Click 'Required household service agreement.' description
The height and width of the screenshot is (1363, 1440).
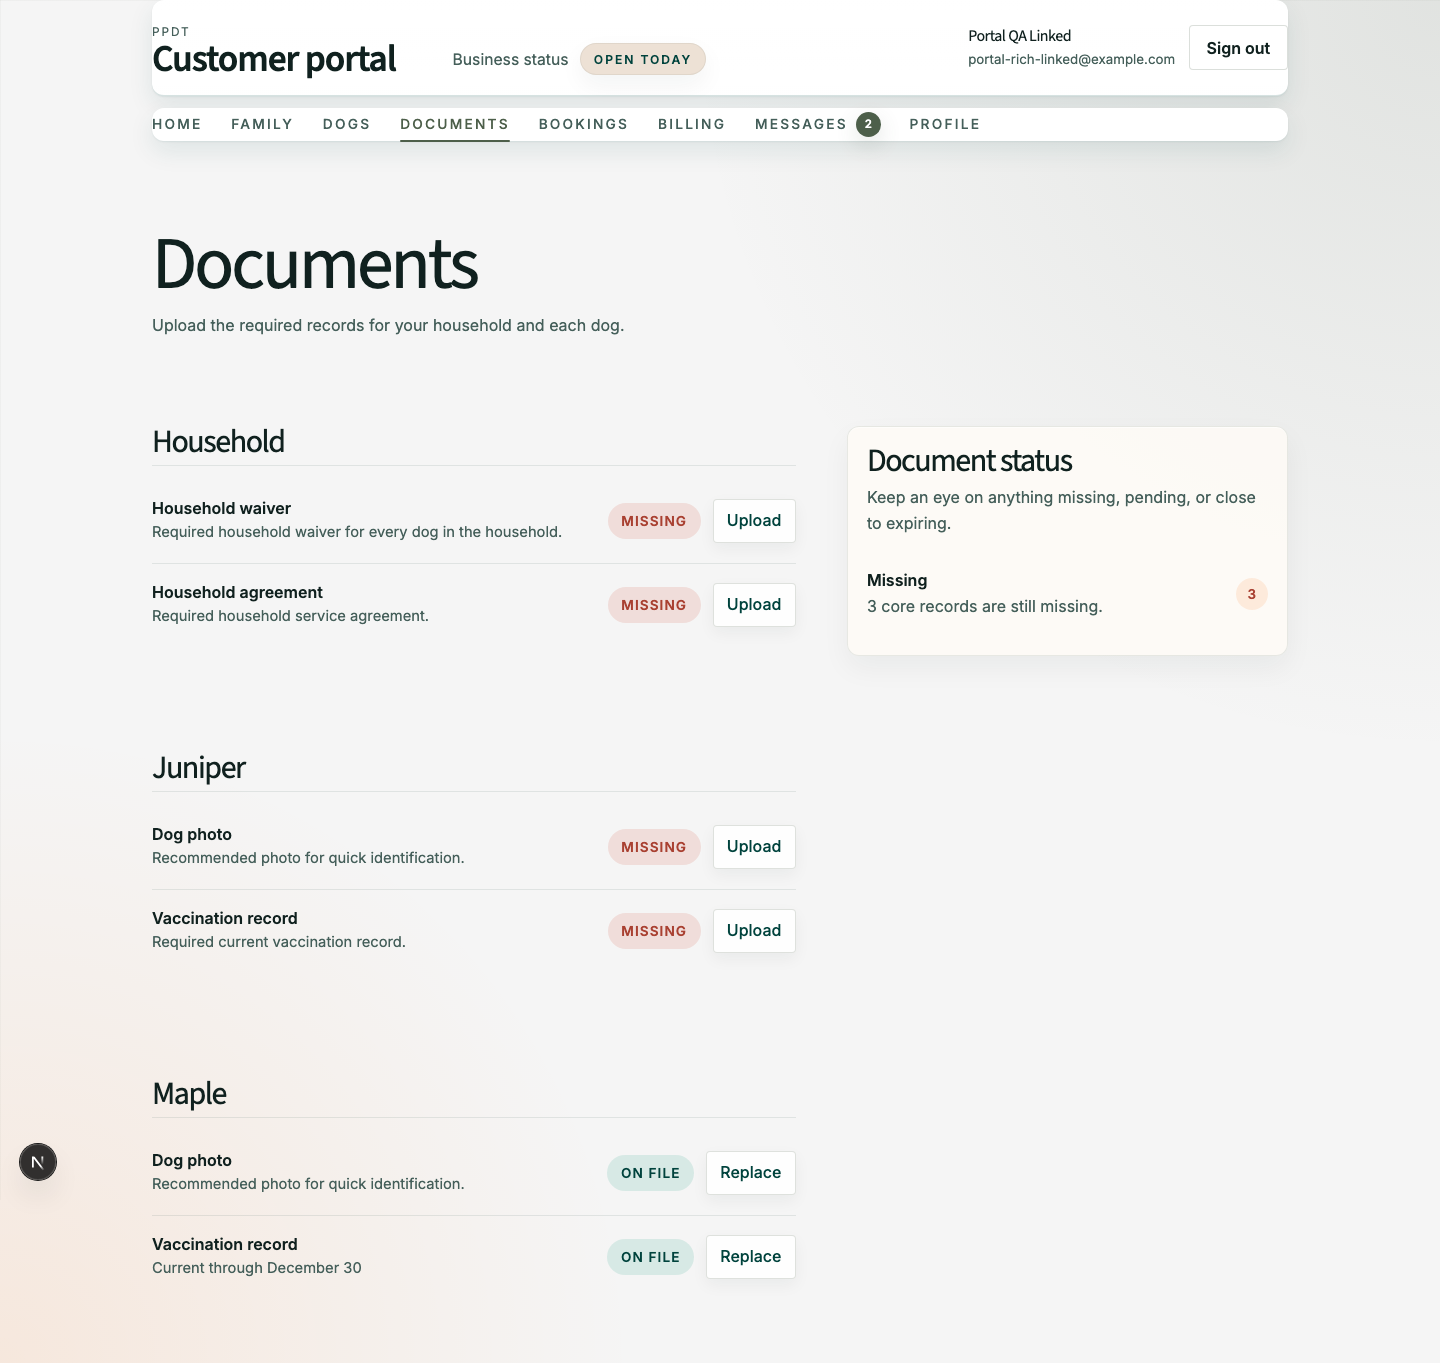pos(290,616)
